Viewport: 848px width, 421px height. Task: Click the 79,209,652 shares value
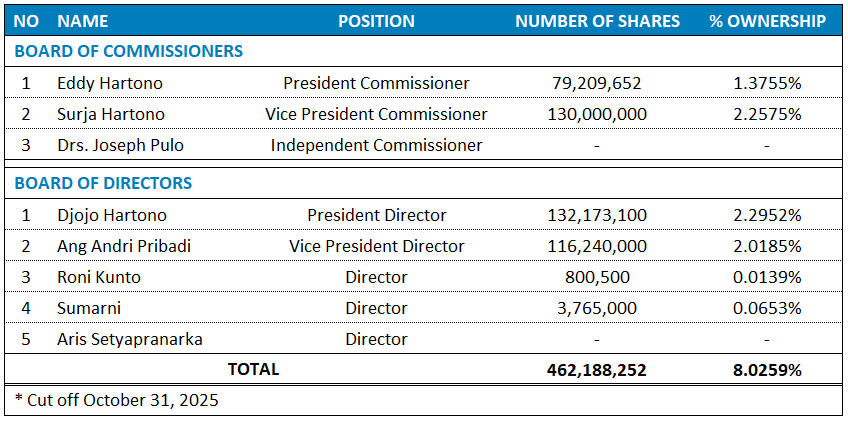coord(597,83)
